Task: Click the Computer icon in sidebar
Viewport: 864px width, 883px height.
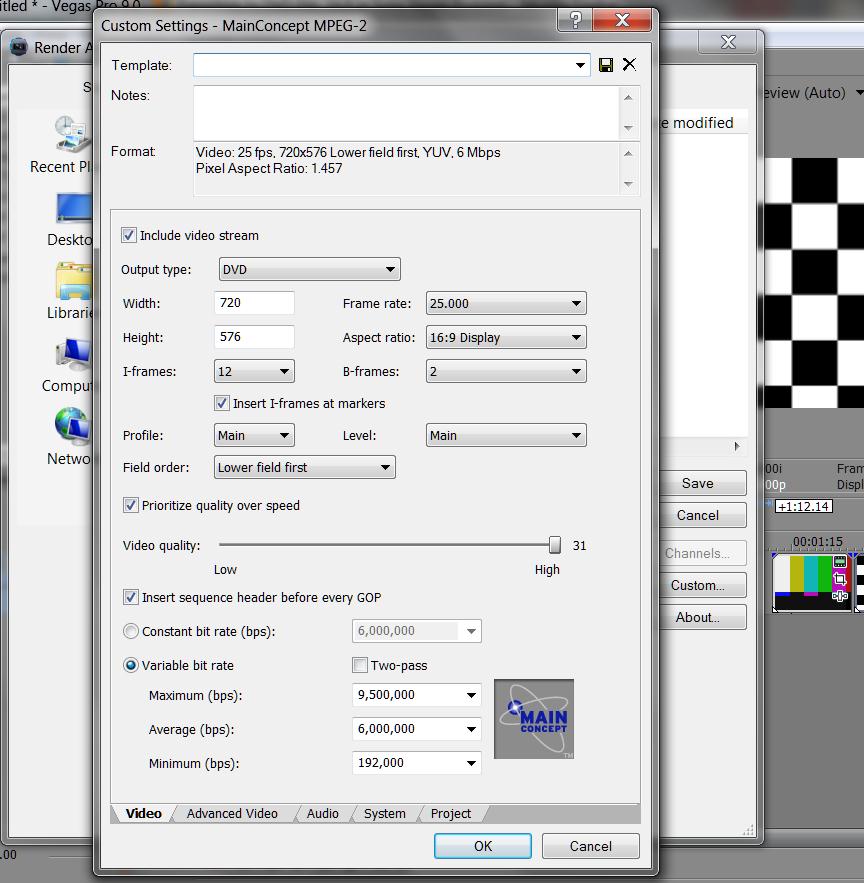Action: 74,356
